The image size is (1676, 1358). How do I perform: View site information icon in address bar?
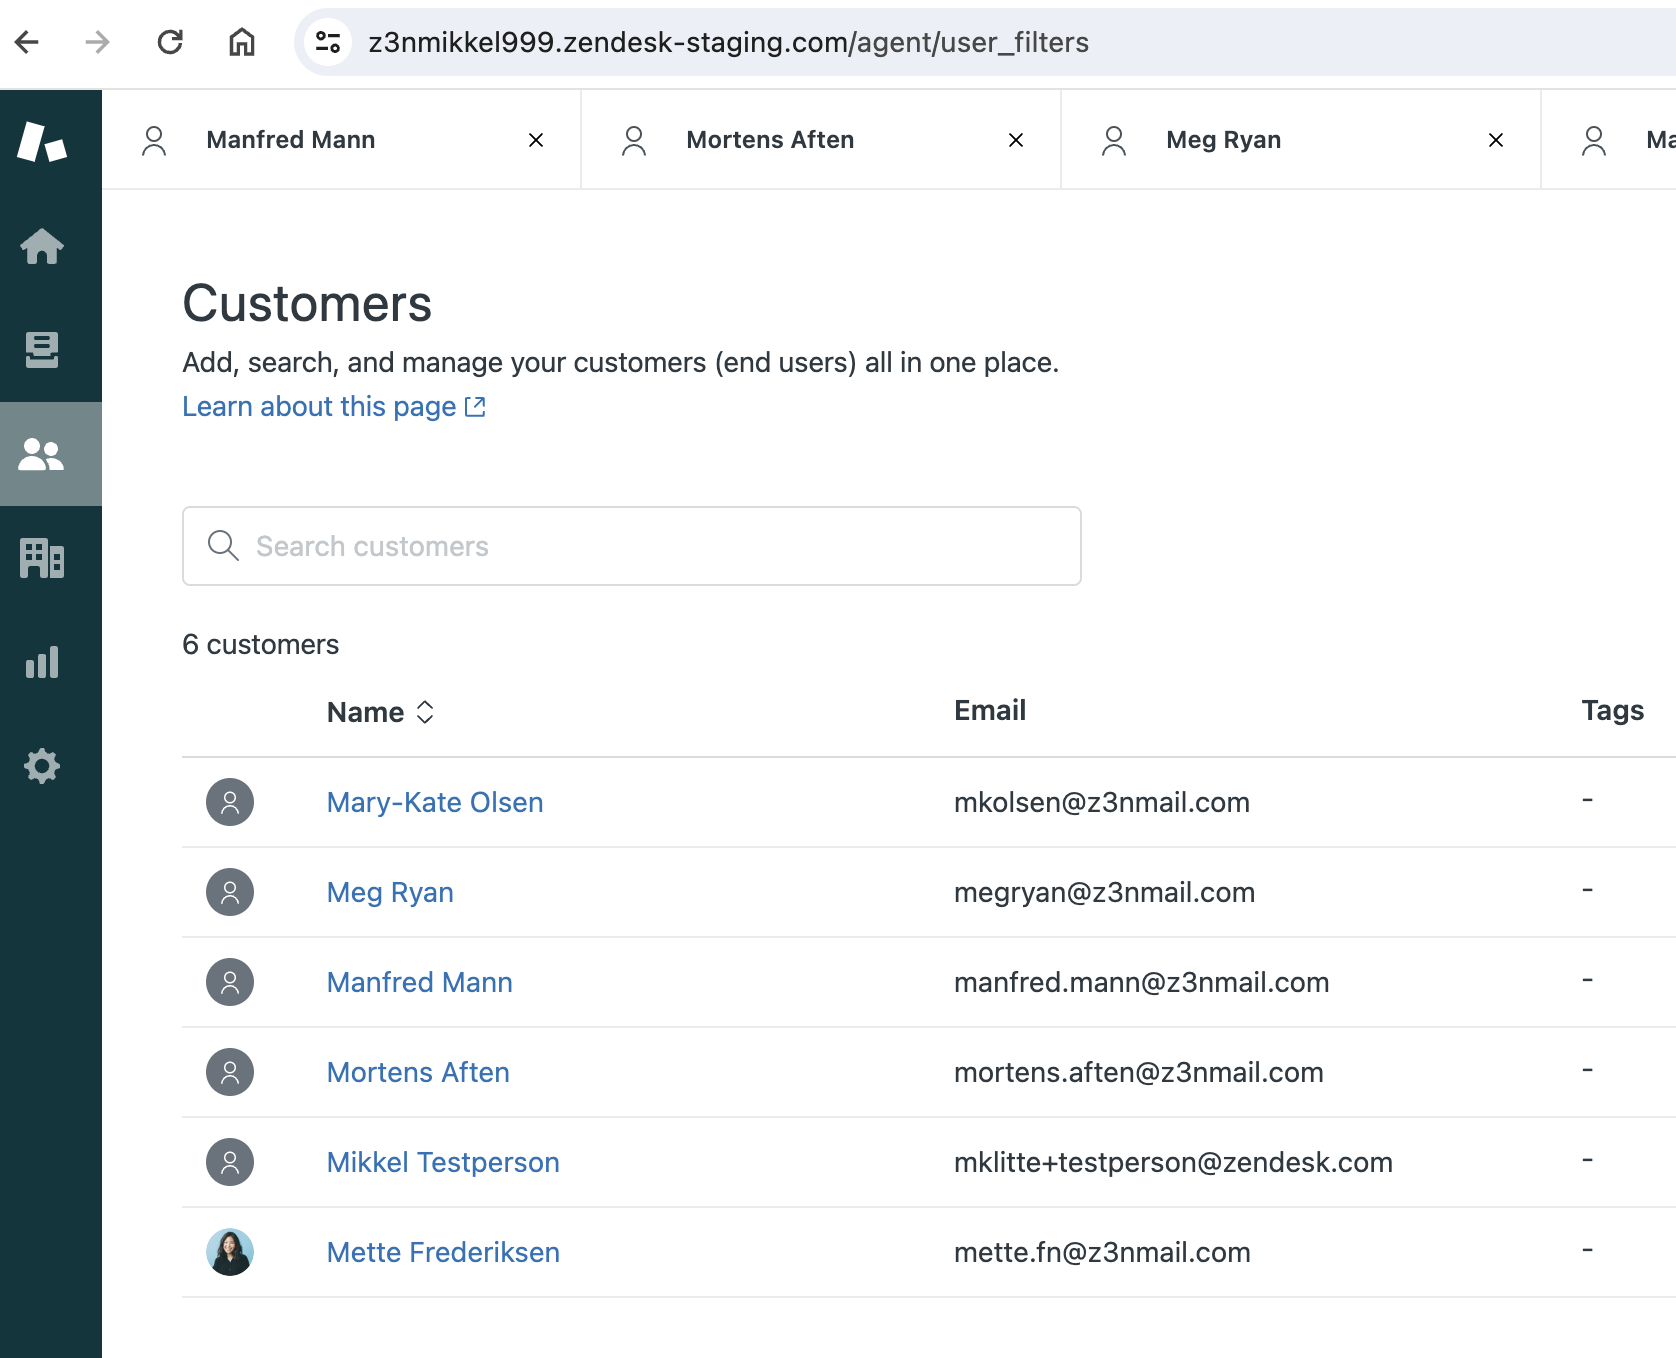[x=328, y=42]
